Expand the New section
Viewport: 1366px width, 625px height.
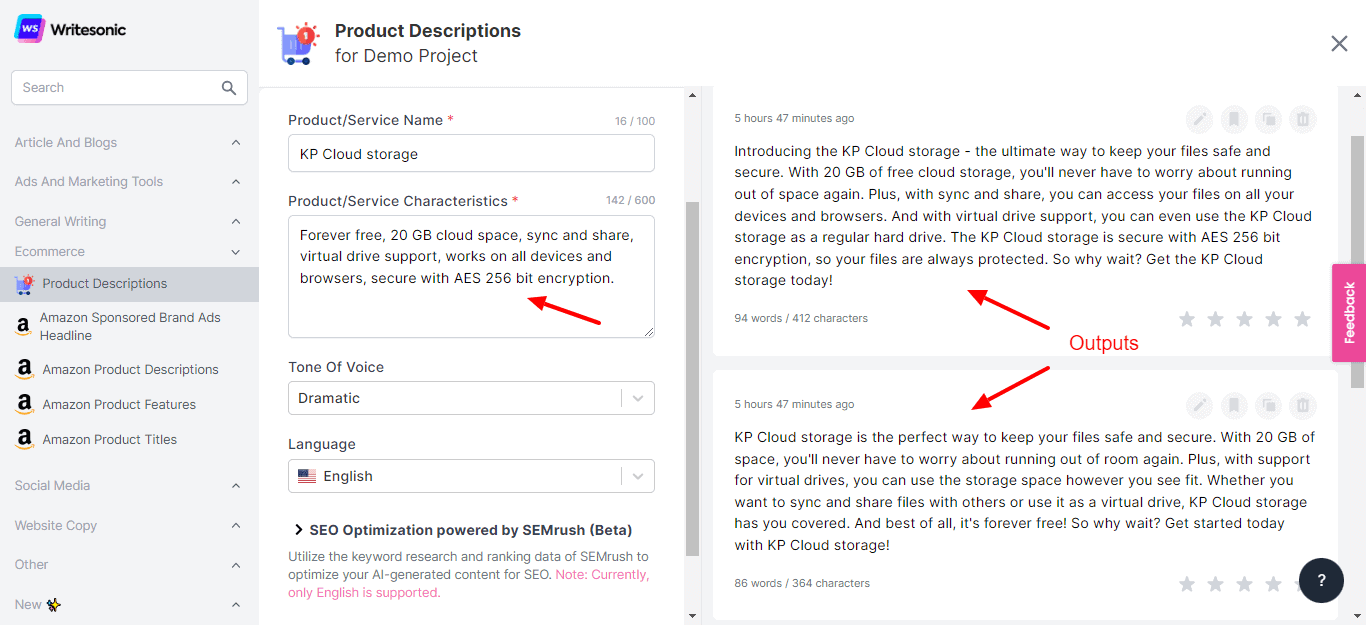point(236,605)
